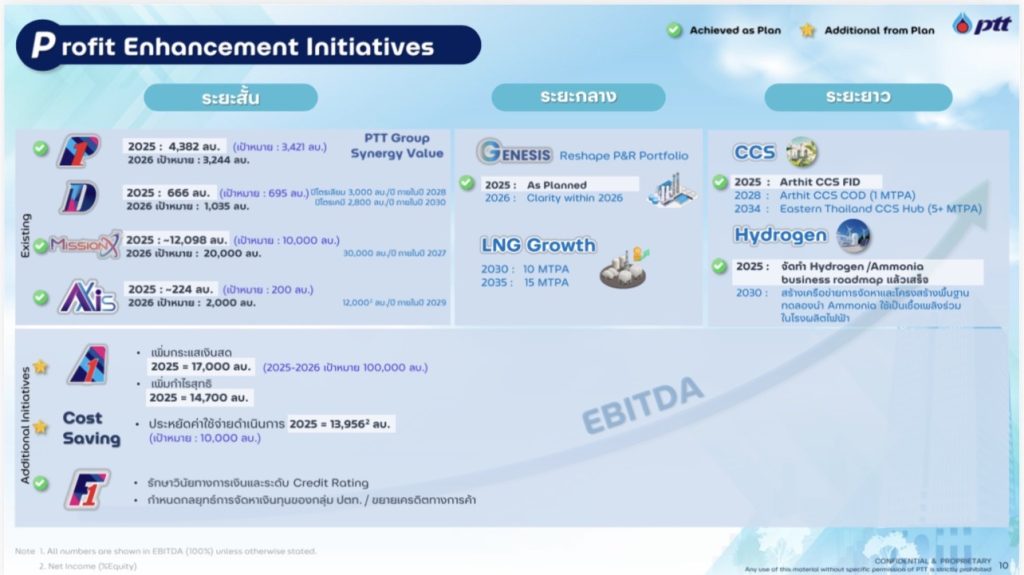
Task: Click the Profit Enhancement Initiatives title banner
Action: click(250, 46)
